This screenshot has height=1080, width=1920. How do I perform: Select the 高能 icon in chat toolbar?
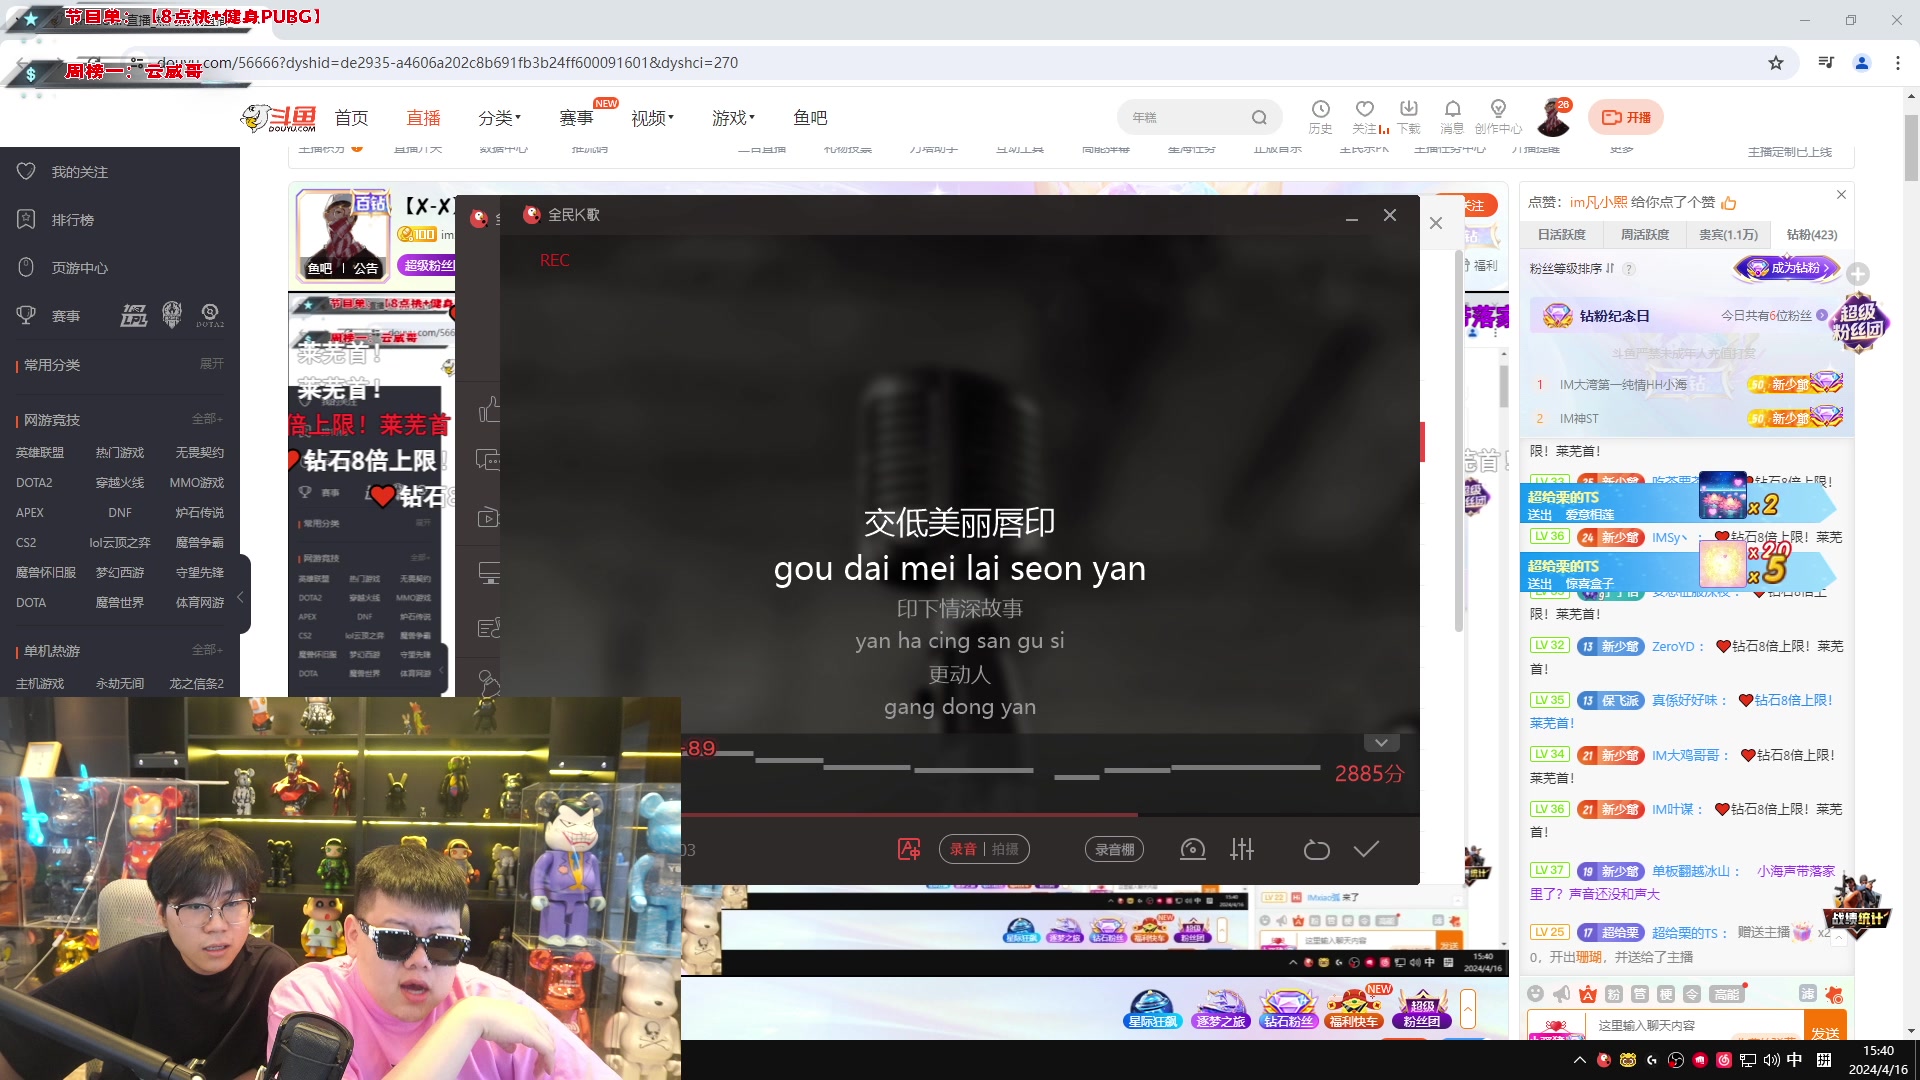(x=1726, y=994)
